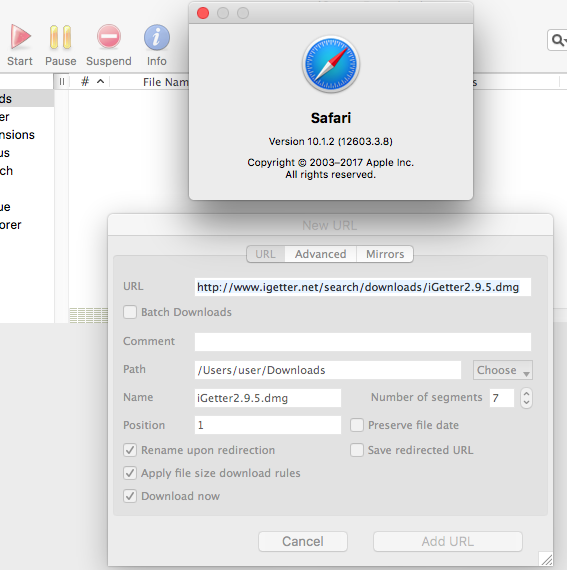This screenshot has width=567, height=570.
Task: Uncheck Apply file size download rules
Action: tap(130, 473)
